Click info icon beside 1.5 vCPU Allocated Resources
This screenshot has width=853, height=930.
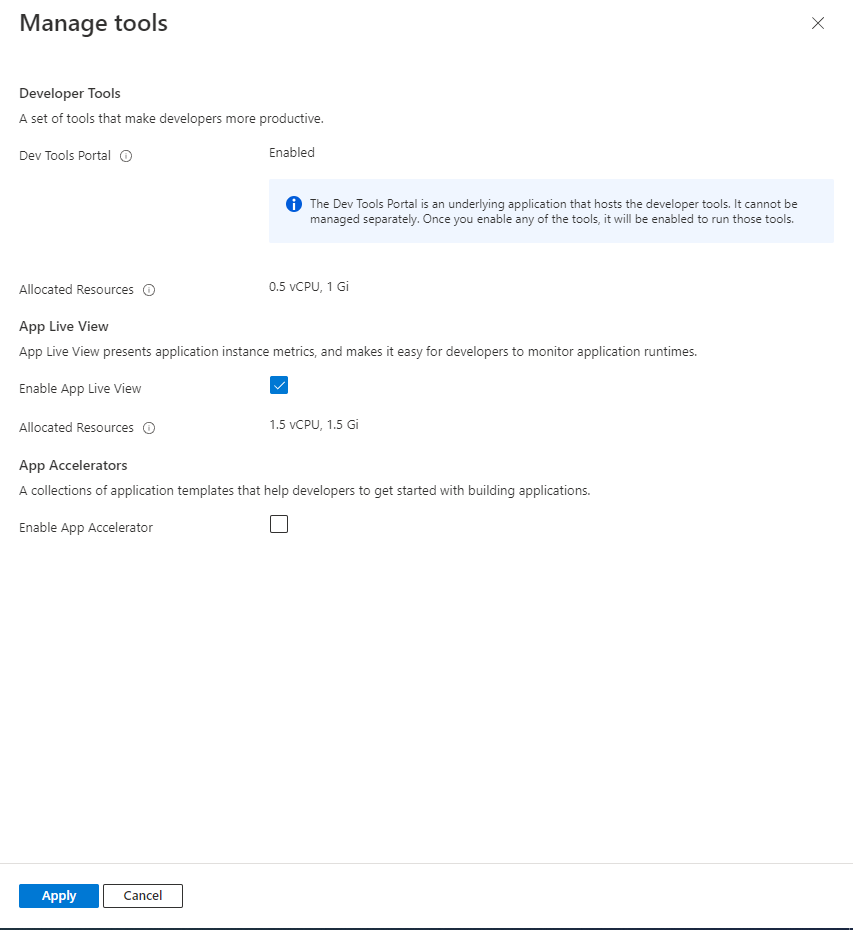(x=149, y=428)
